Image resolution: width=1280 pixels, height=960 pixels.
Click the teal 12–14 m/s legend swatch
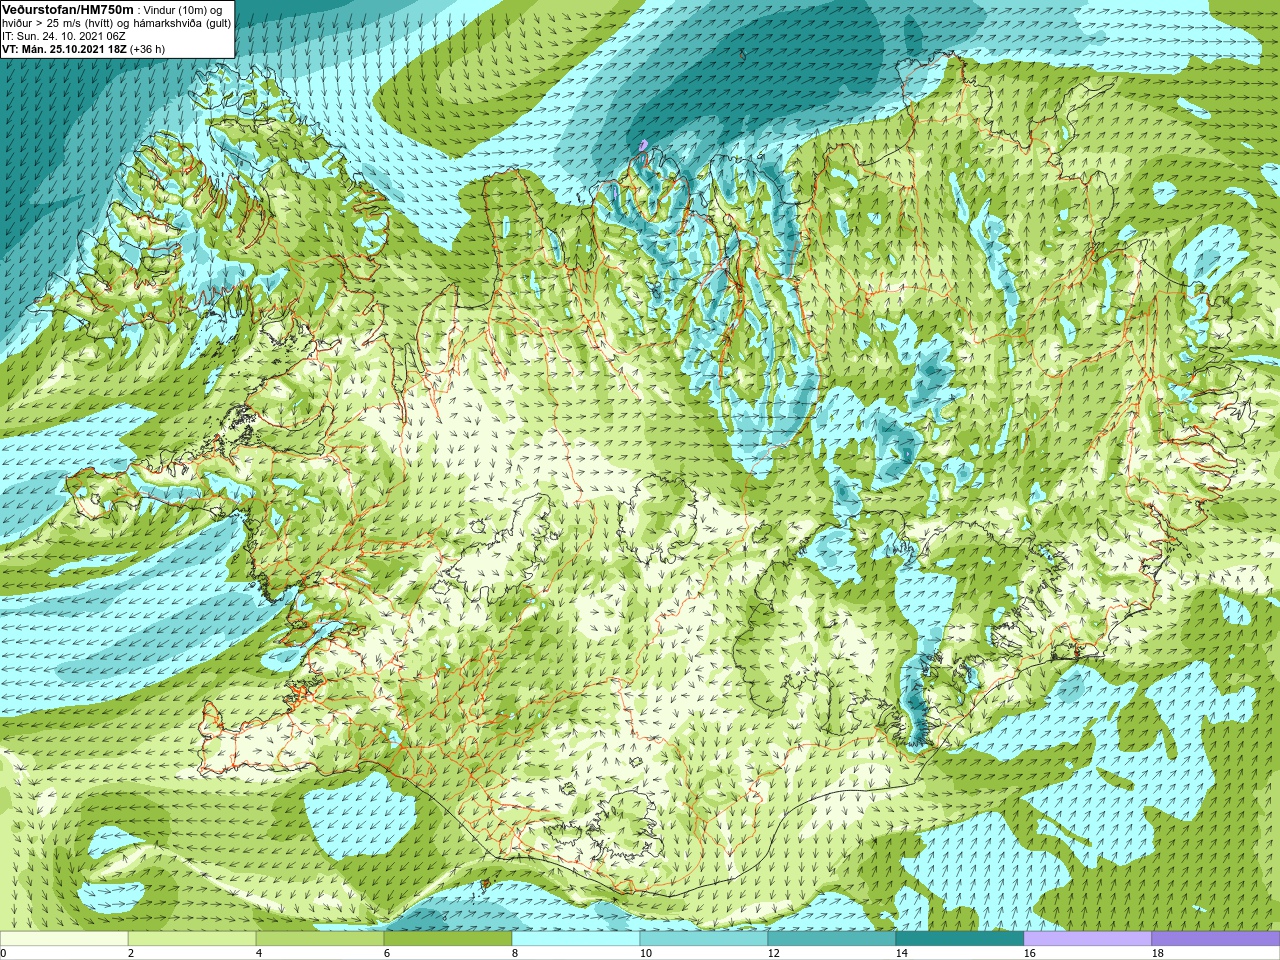832,939
